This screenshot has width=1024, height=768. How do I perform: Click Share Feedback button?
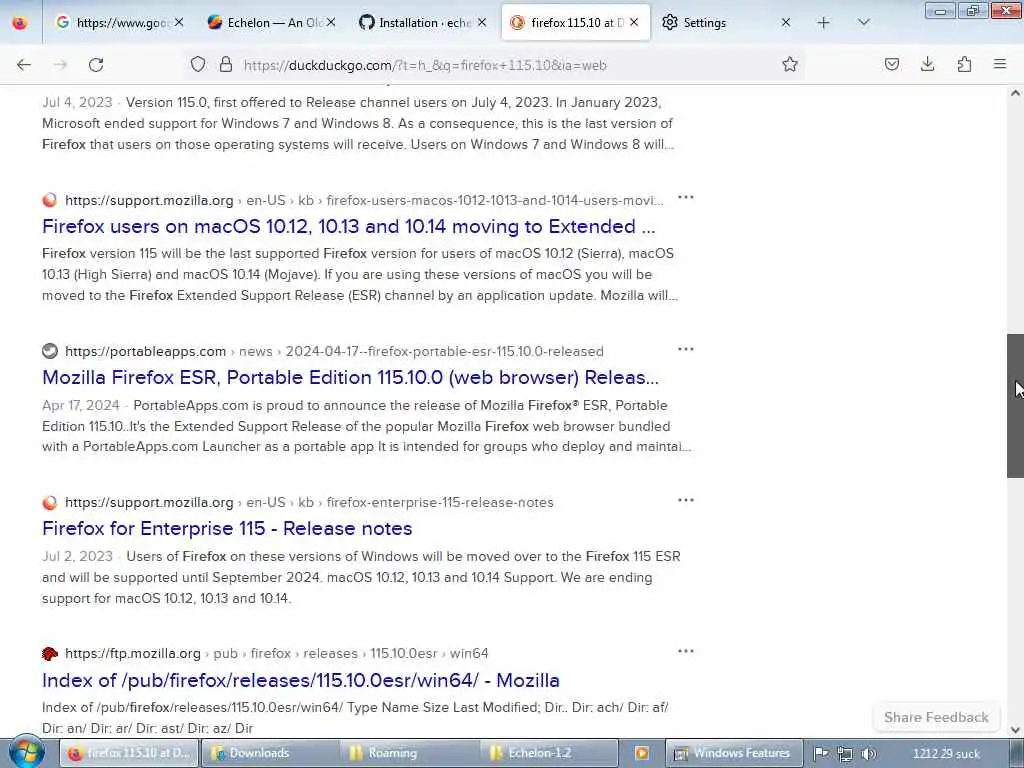[936, 717]
